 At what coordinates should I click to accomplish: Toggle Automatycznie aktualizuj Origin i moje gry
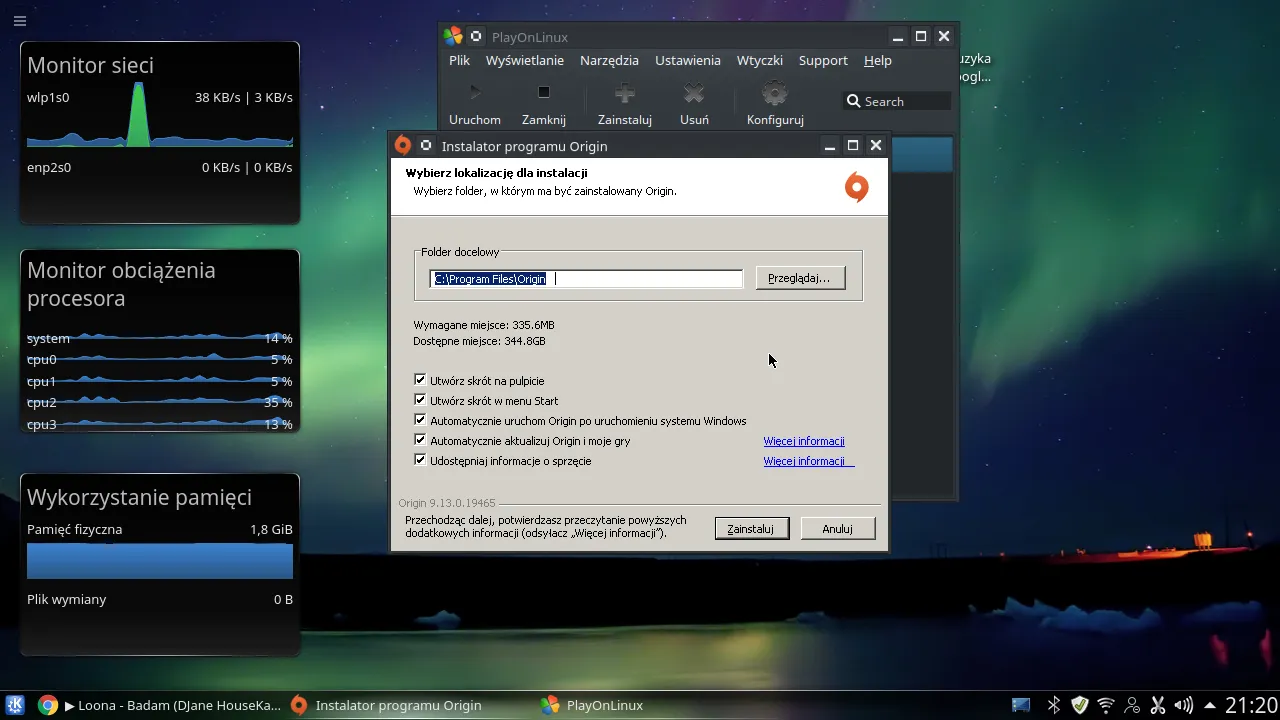coord(420,440)
